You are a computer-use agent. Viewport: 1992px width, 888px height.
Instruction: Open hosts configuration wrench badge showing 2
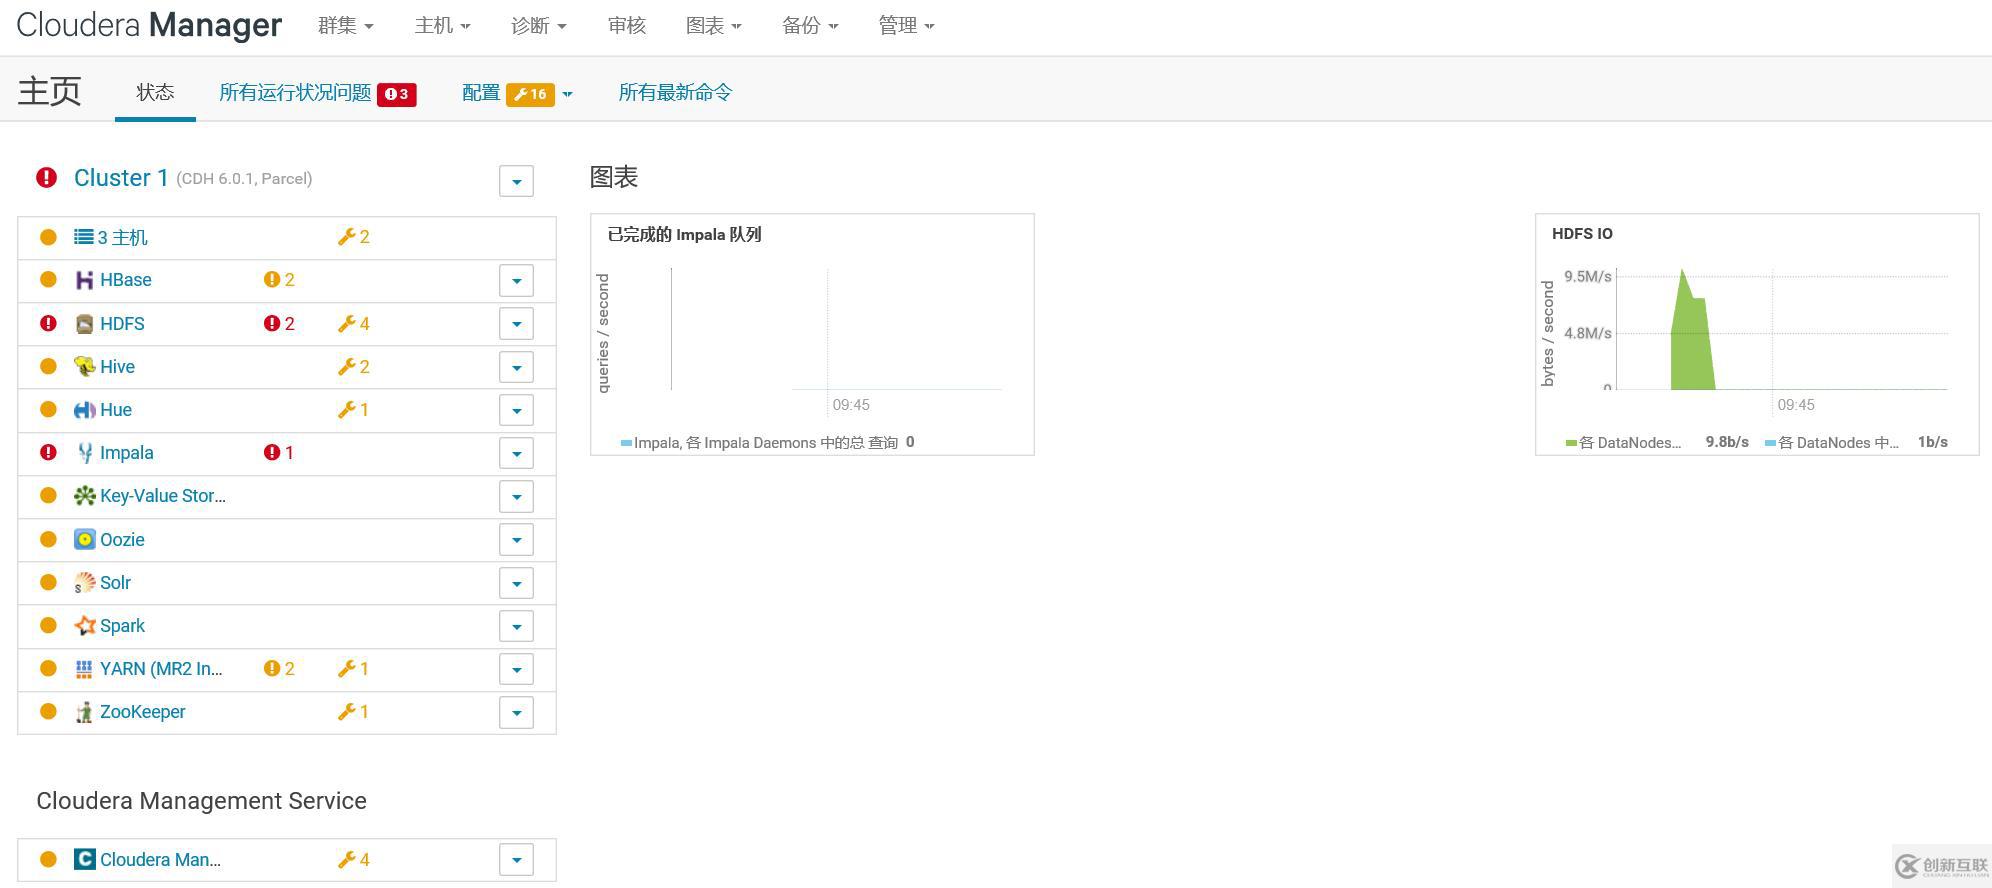[354, 237]
